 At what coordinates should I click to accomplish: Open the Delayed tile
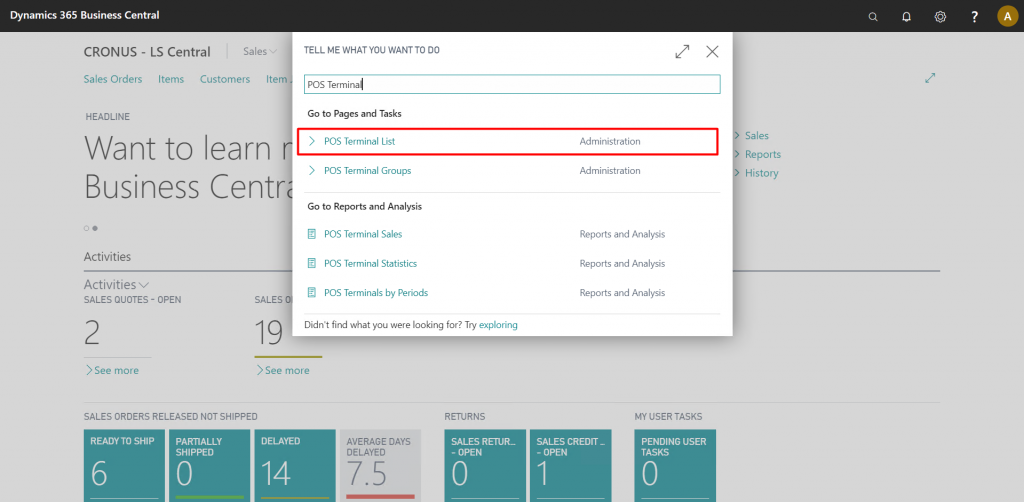click(x=295, y=465)
